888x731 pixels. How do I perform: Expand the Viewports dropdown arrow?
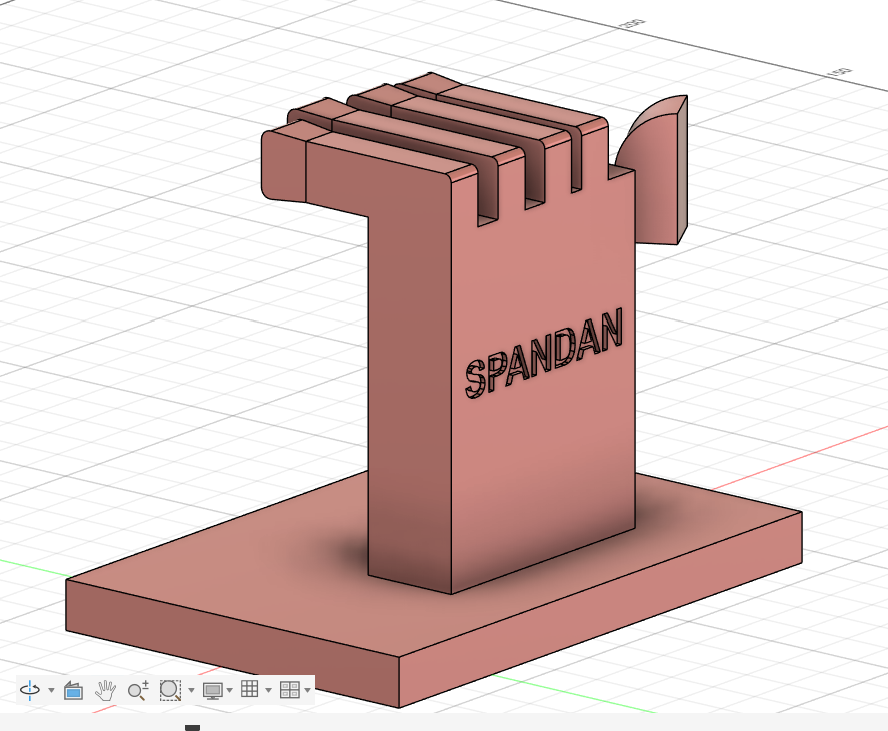[308, 690]
